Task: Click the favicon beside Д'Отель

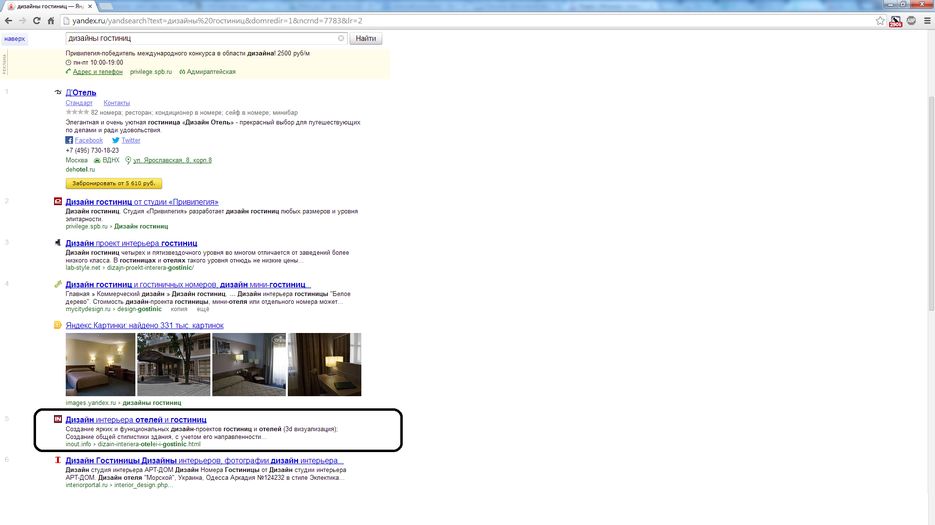Action: click(58, 92)
